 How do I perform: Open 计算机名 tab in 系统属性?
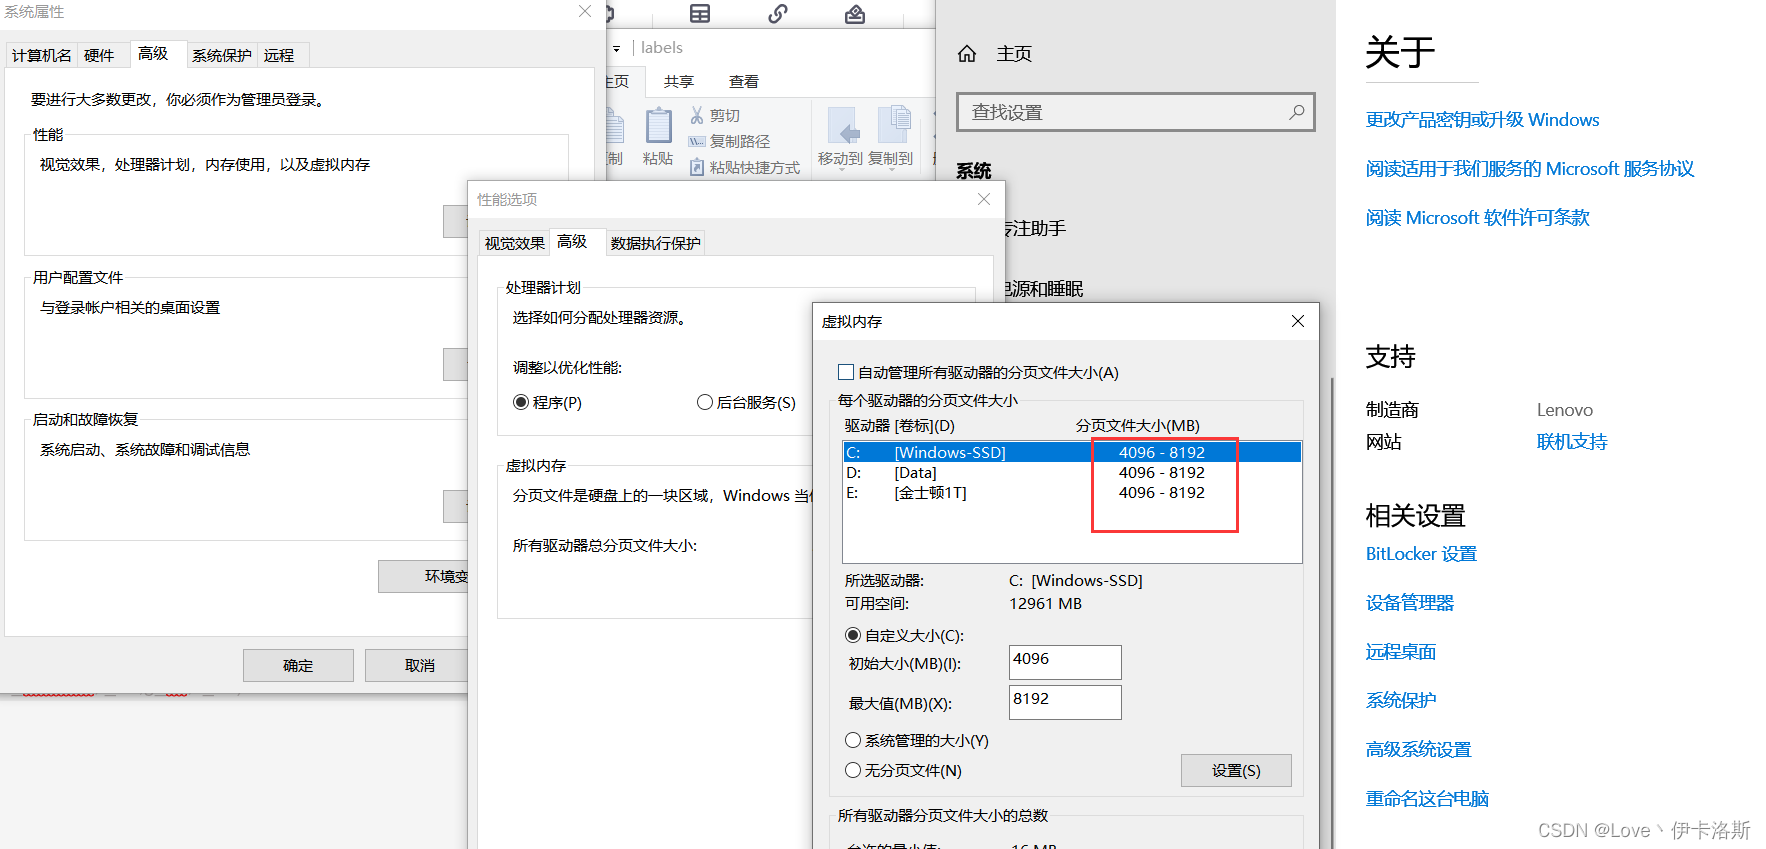[x=42, y=55]
